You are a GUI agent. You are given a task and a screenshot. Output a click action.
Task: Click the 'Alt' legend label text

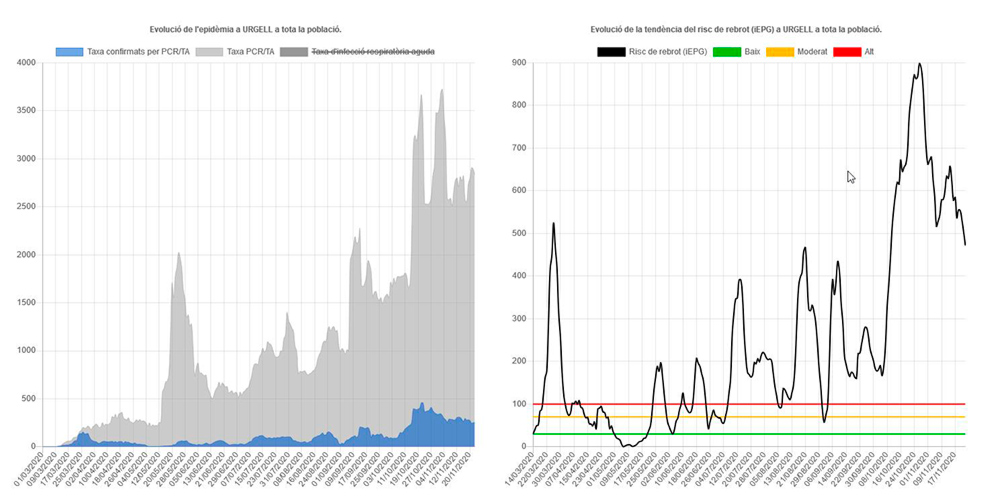pos(869,51)
